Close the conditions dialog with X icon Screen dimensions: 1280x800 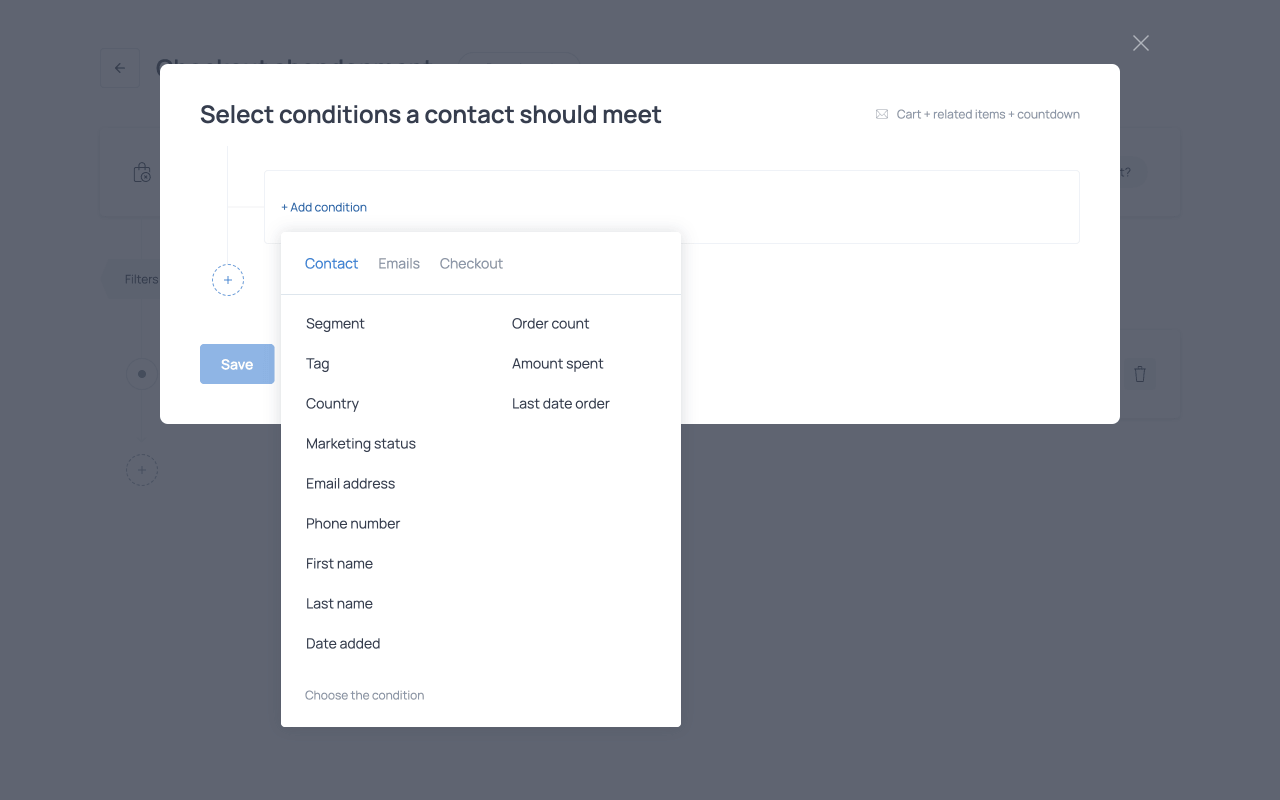pos(1141,43)
